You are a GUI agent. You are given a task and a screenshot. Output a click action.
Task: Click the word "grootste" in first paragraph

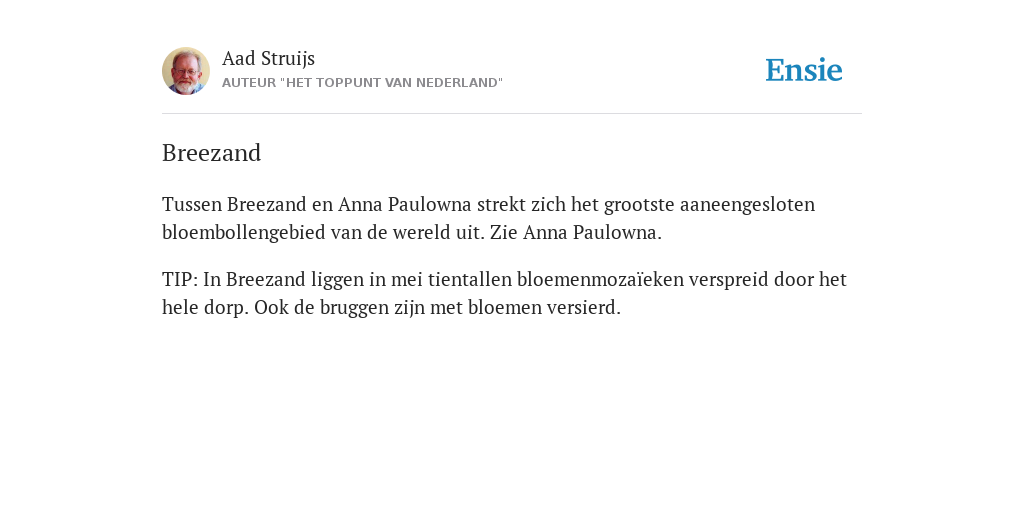click(639, 205)
